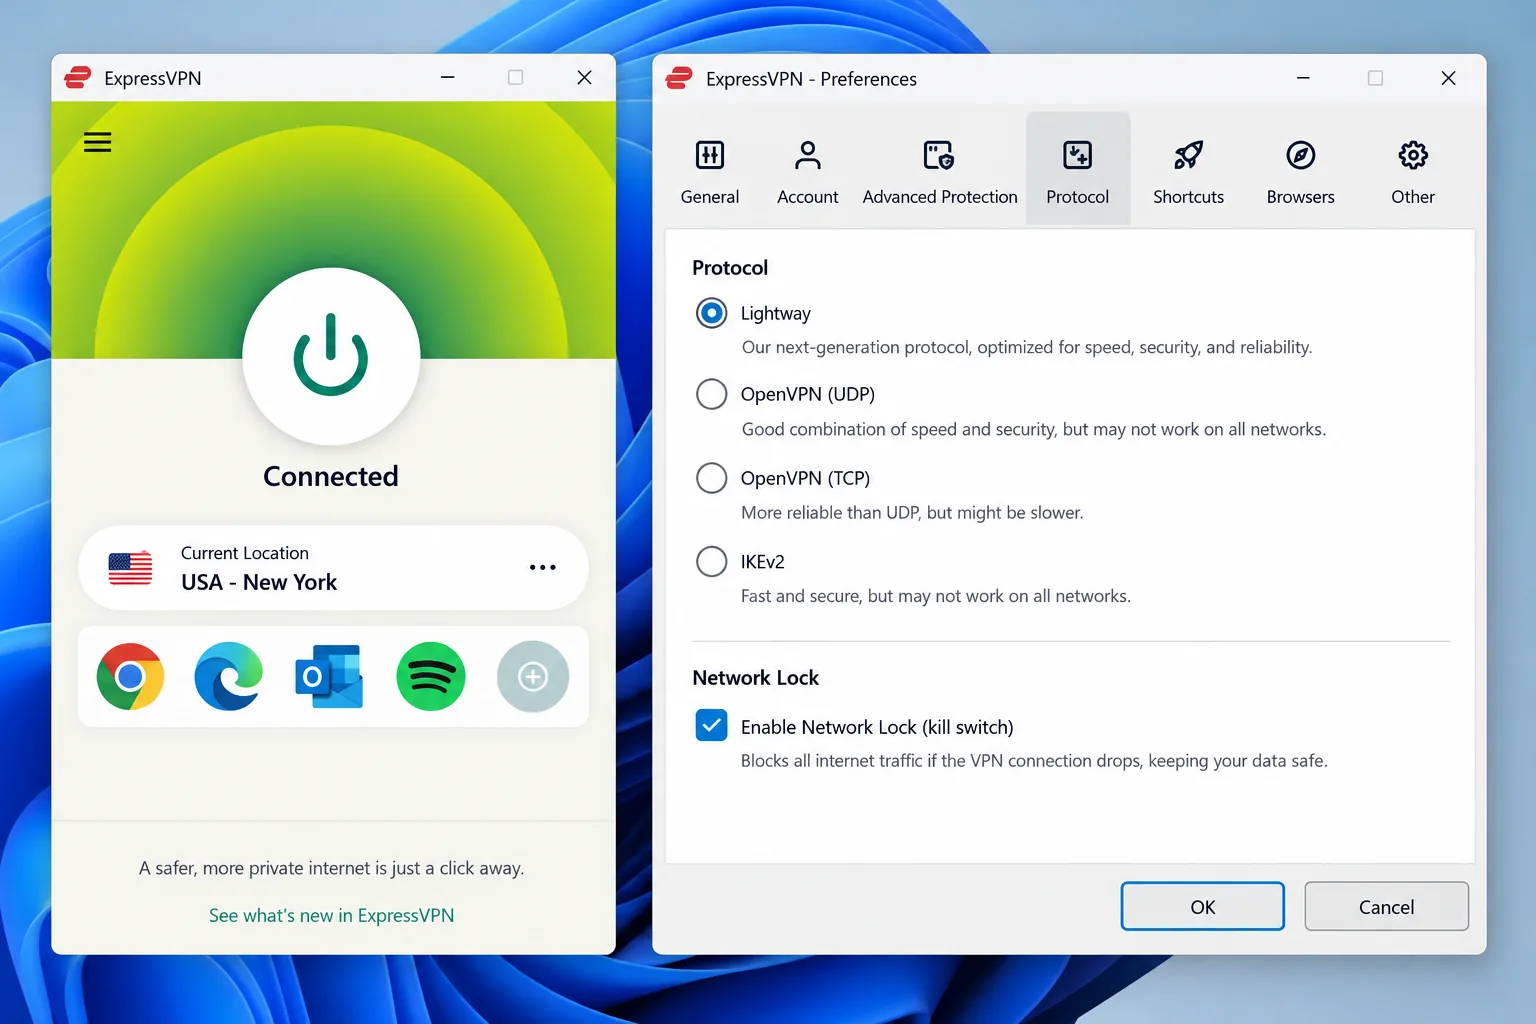Launch Outlook shortcut
Viewport: 1536px width, 1024px height.
pos(329,677)
